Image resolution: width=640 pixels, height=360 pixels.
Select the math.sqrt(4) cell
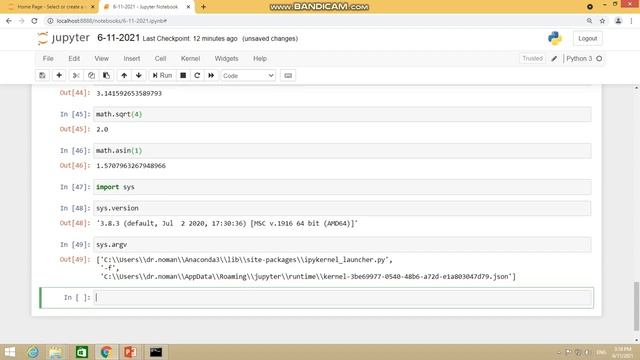pos(342,114)
